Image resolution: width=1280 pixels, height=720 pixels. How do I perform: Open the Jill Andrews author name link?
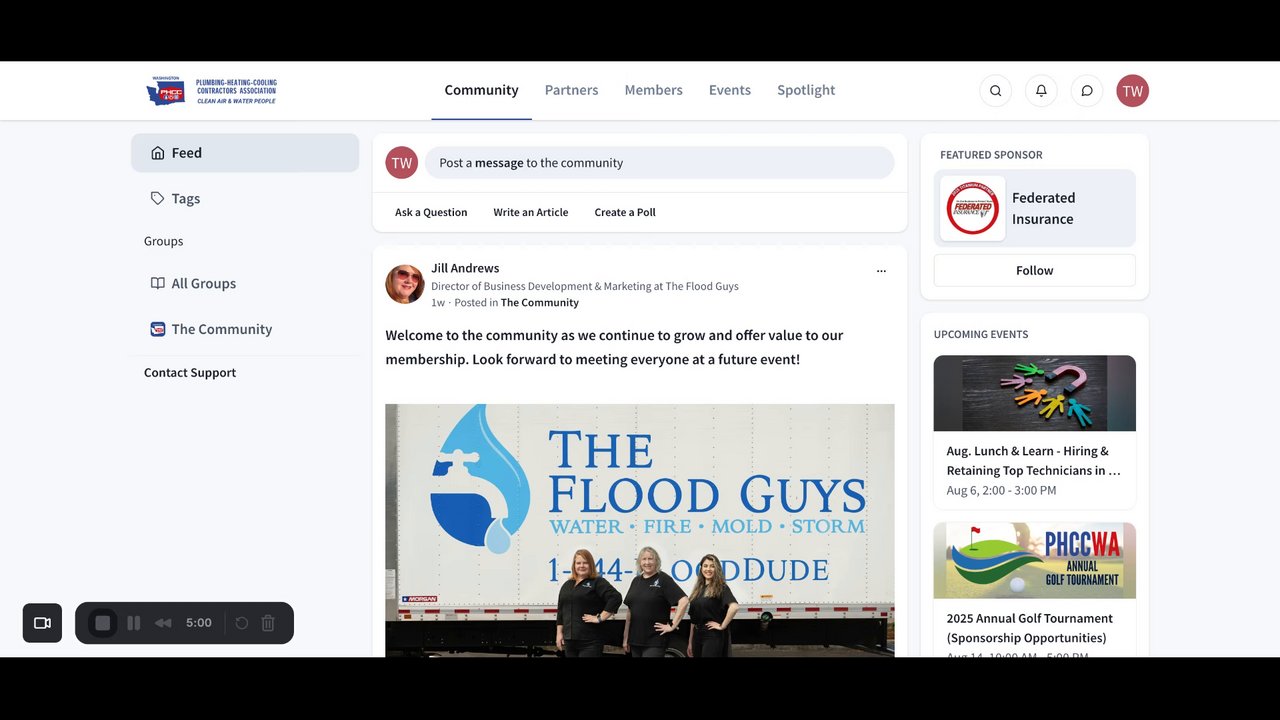pyautogui.click(x=465, y=268)
